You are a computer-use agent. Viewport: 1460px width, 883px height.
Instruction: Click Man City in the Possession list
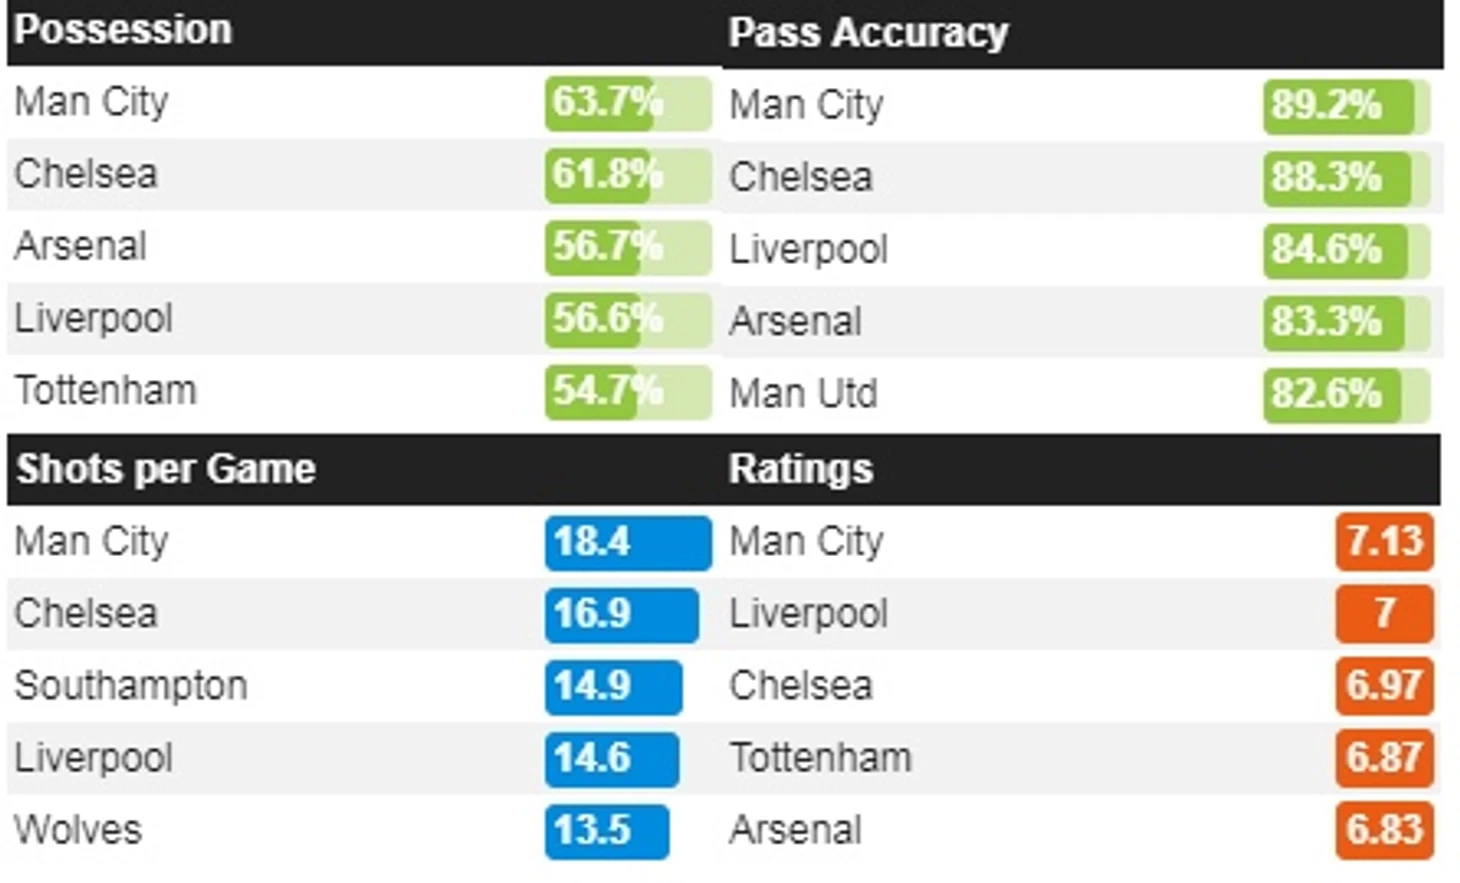[x=92, y=102]
